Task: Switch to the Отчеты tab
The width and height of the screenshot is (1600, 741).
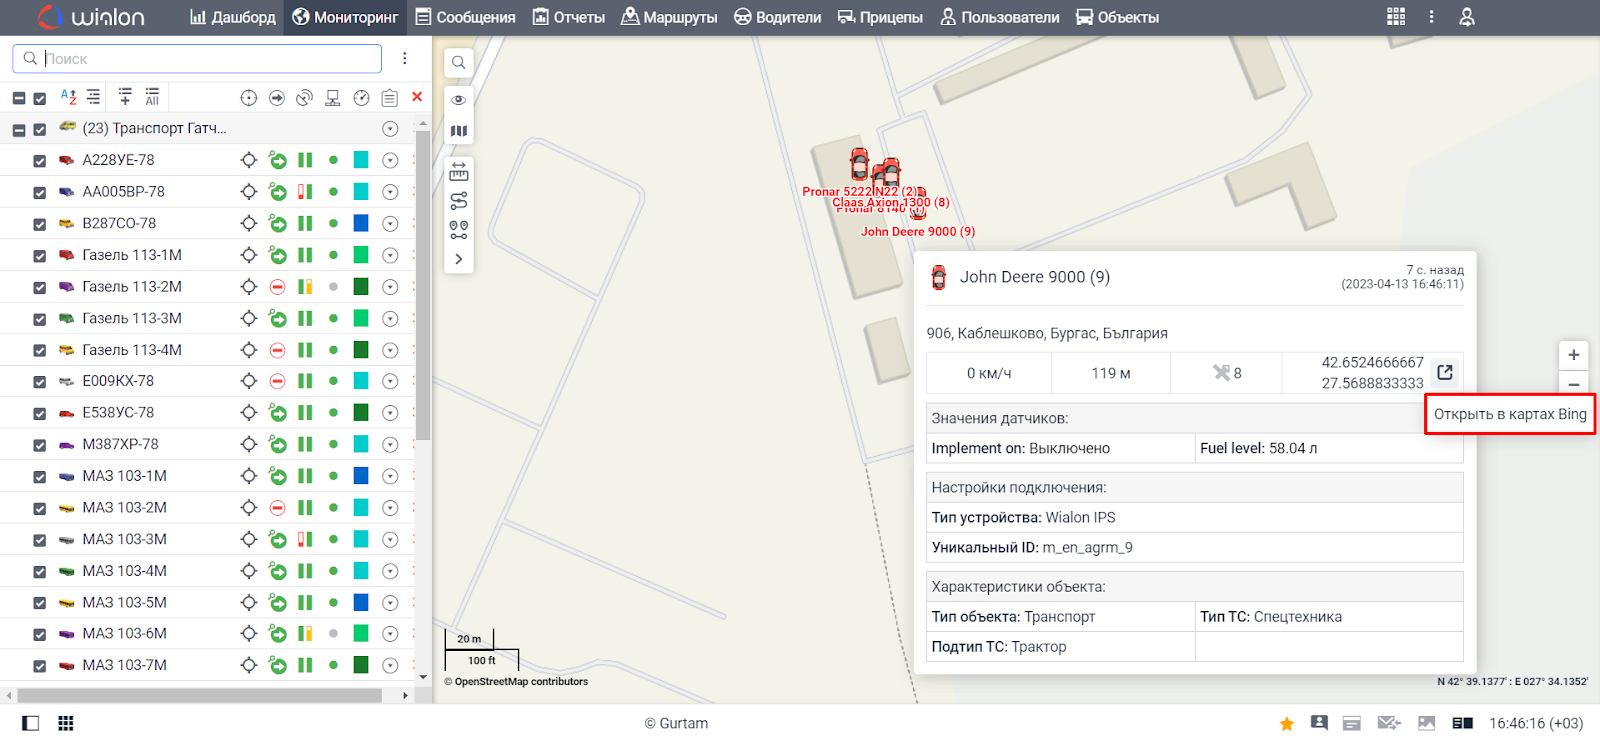Action: pos(568,17)
